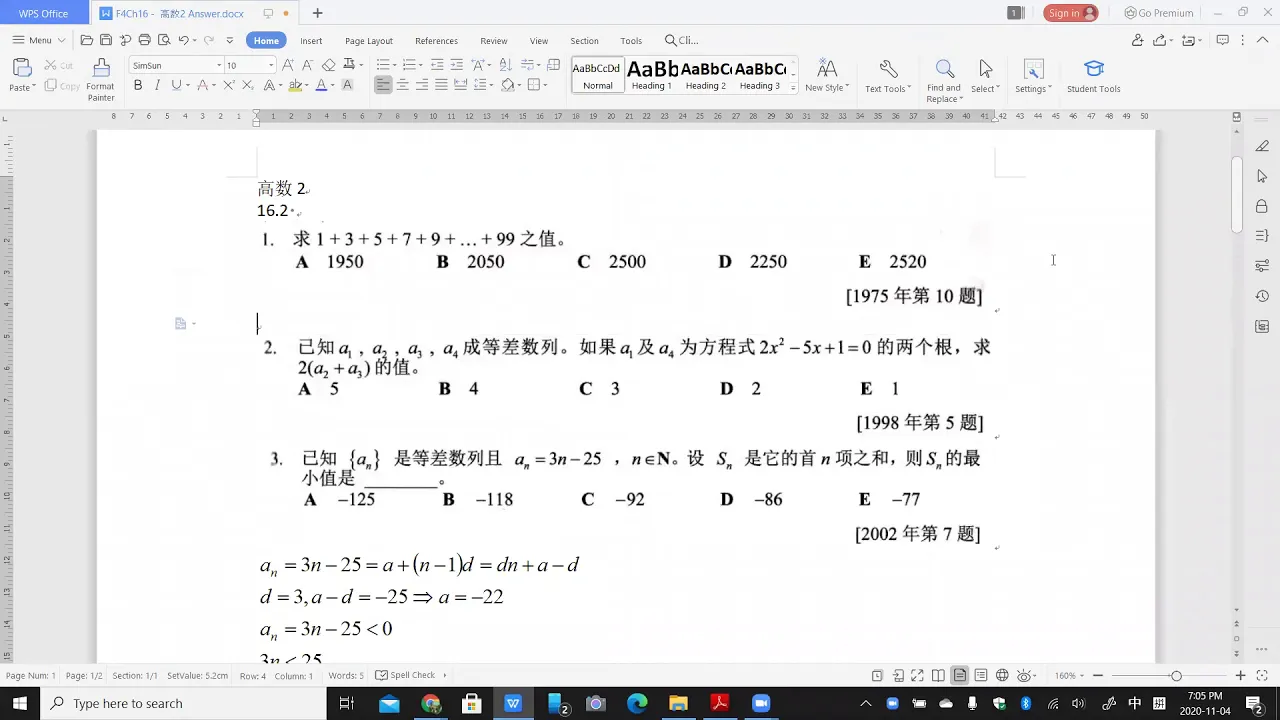The height and width of the screenshot is (720, 1280).
Task: Open the Text Tools wrench icon
Action: pos(888,69)
